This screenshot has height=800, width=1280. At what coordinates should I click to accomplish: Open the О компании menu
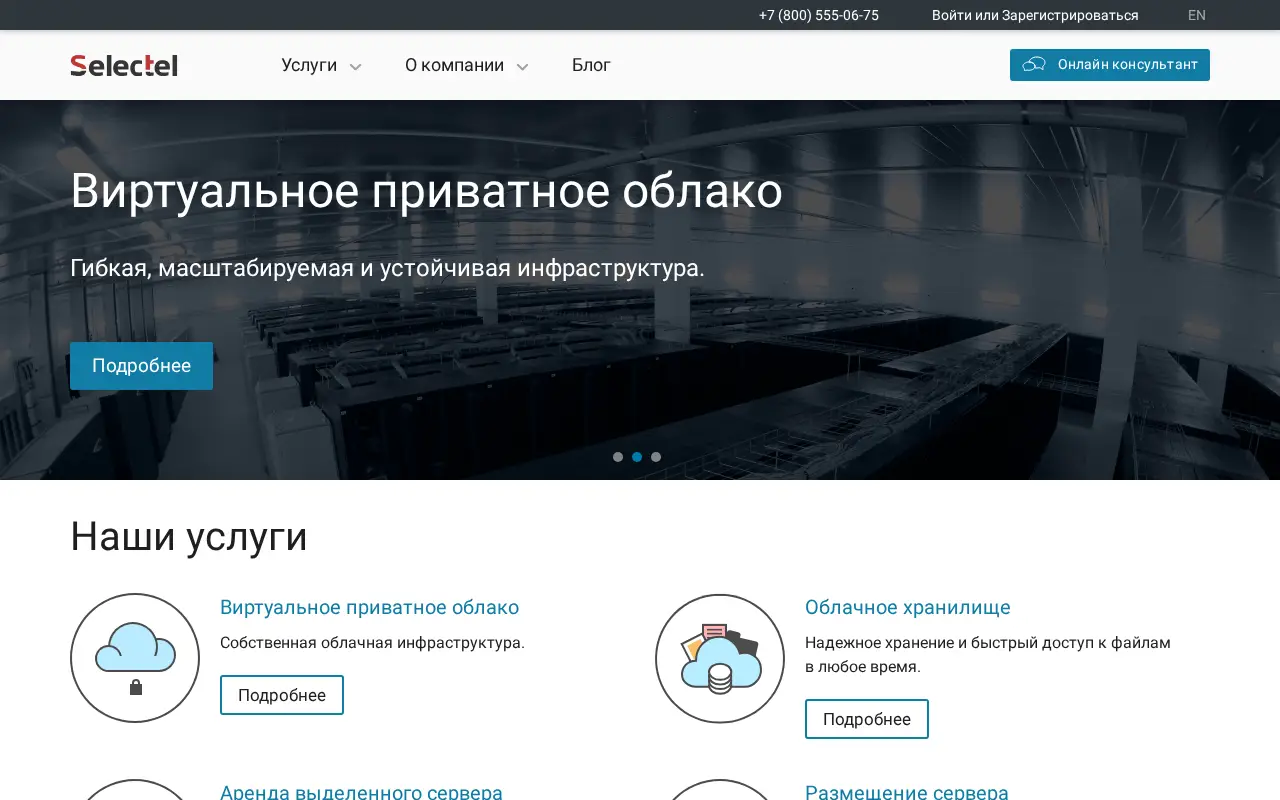click(x=454, y=65)
